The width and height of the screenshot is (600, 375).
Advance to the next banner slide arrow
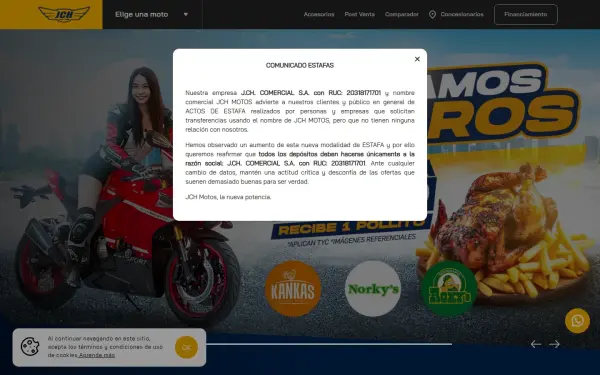point(554,344)
